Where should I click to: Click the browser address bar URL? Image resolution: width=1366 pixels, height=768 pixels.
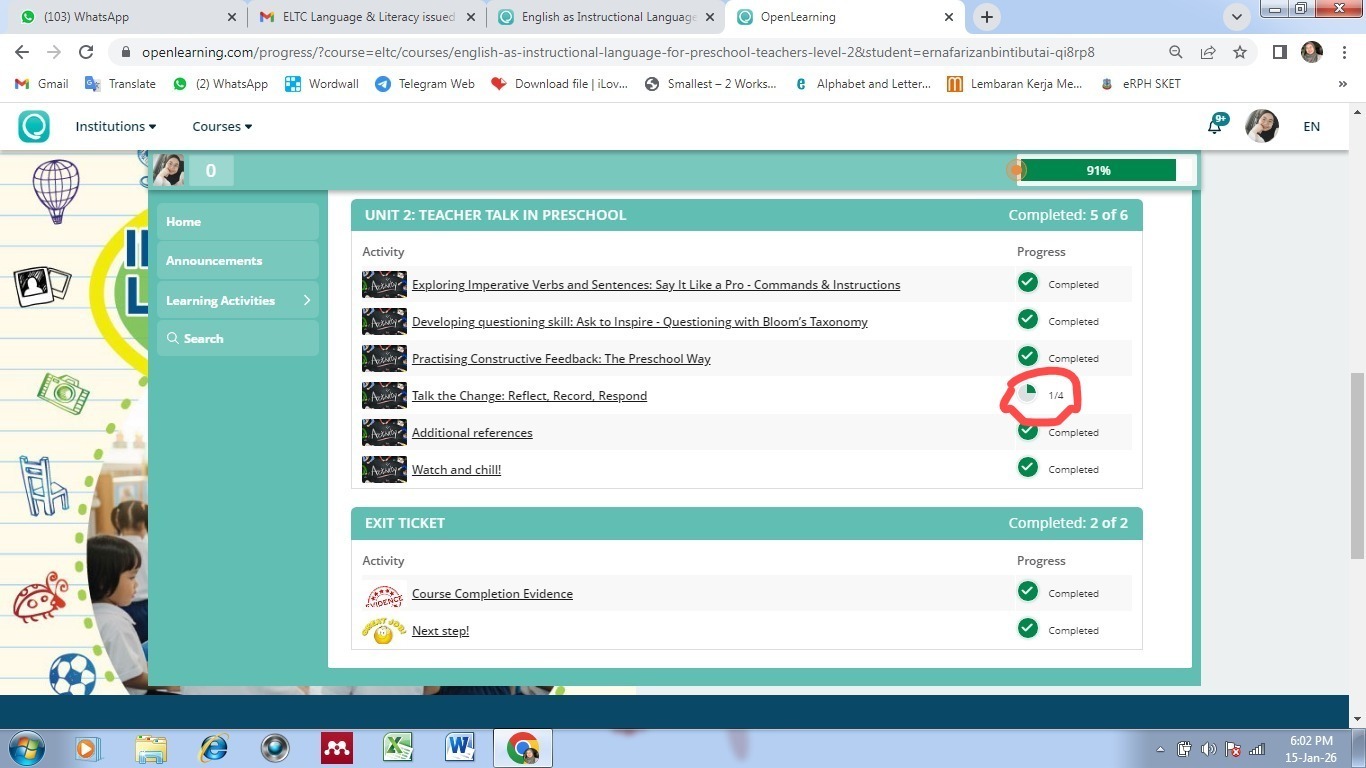click(x=618, y=52)
